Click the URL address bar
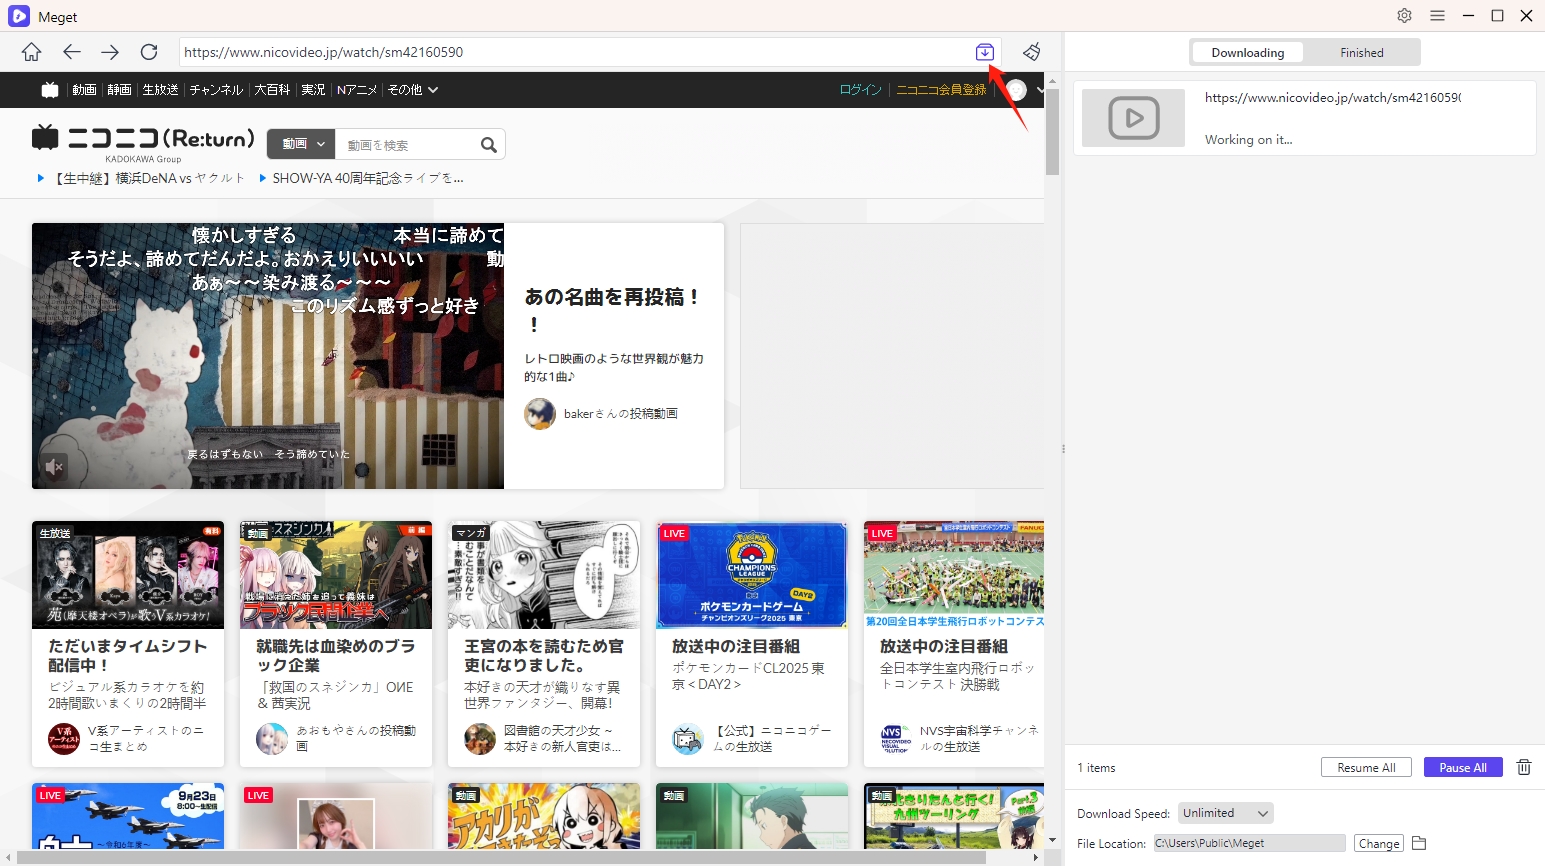Screen dimensions: 1545x866 tap(574, 52)
